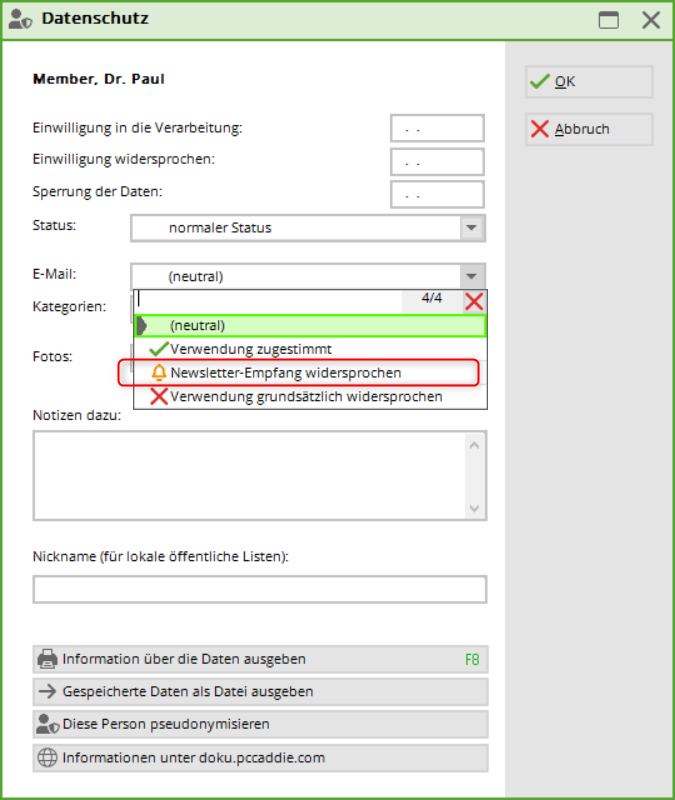The height and width of the screenshot is (800, 675).
Task: Pick Verwendung grundsätzlich widersprochen
Action: tap(306, 397)
